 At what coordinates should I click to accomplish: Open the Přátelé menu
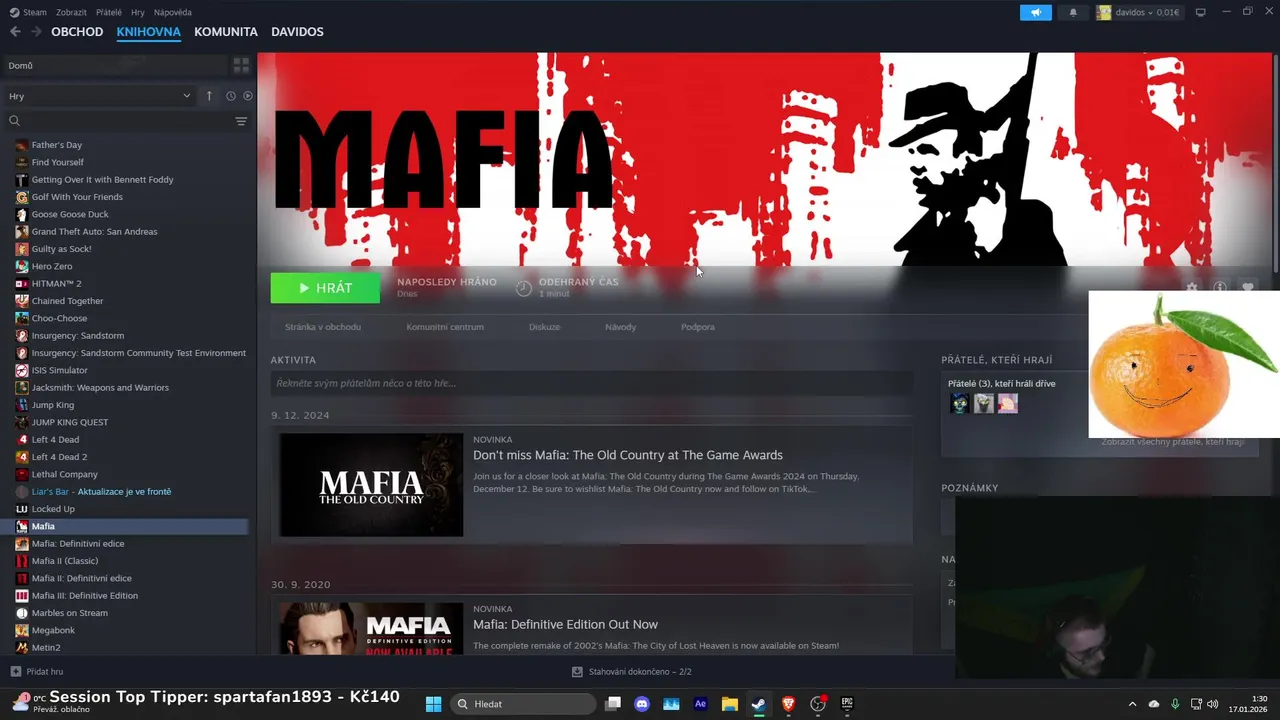click(109, 12)
